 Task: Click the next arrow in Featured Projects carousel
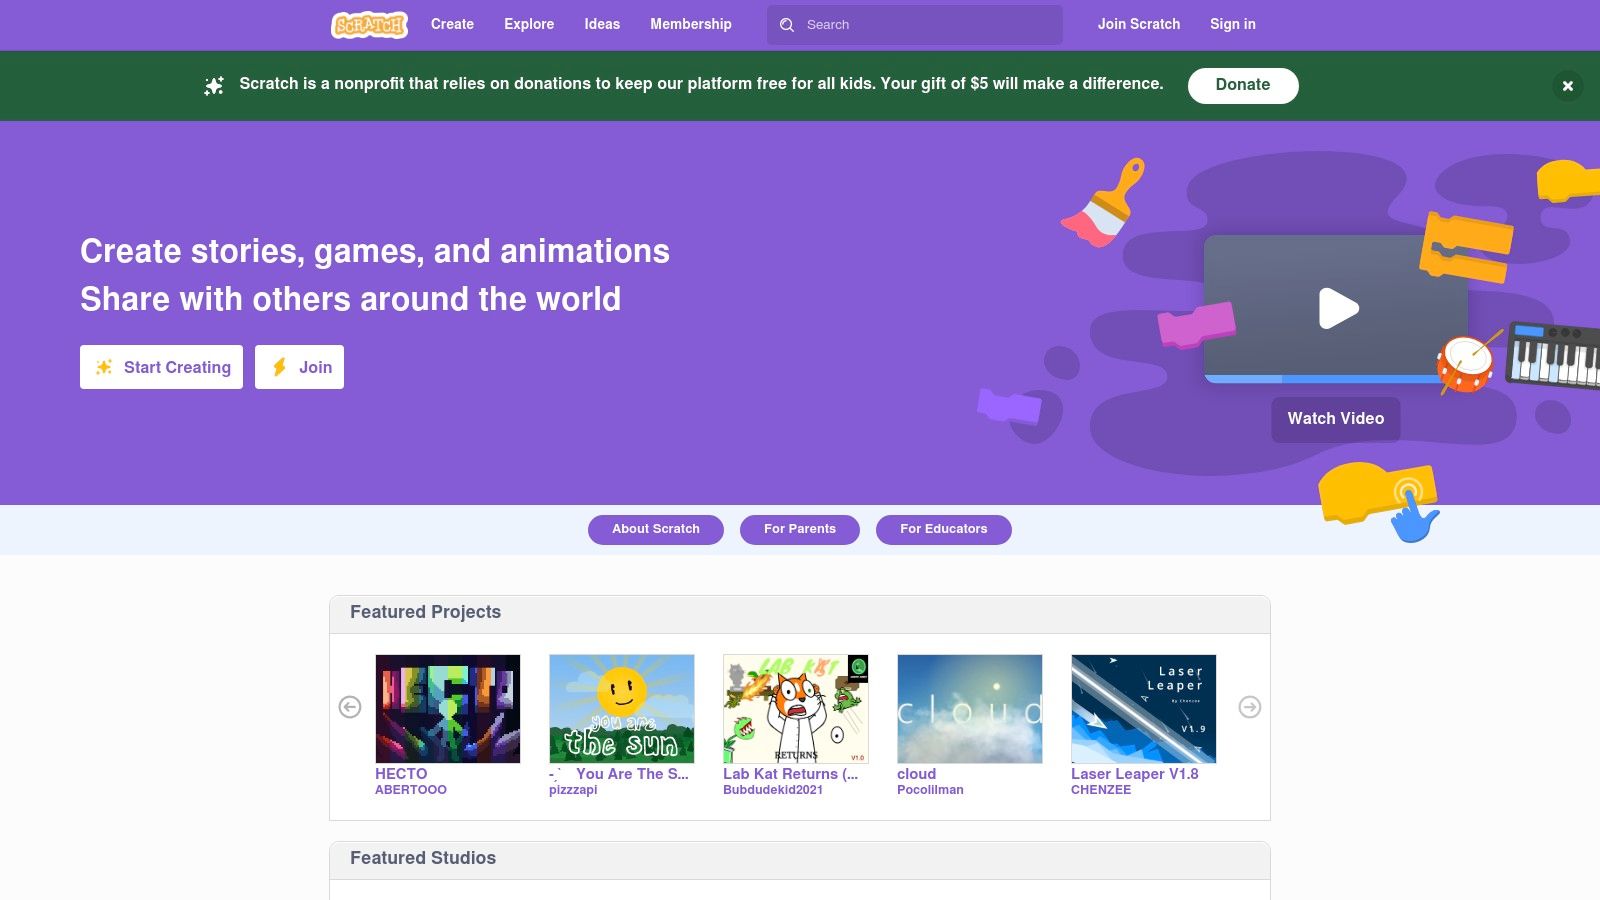point(1249,707)
